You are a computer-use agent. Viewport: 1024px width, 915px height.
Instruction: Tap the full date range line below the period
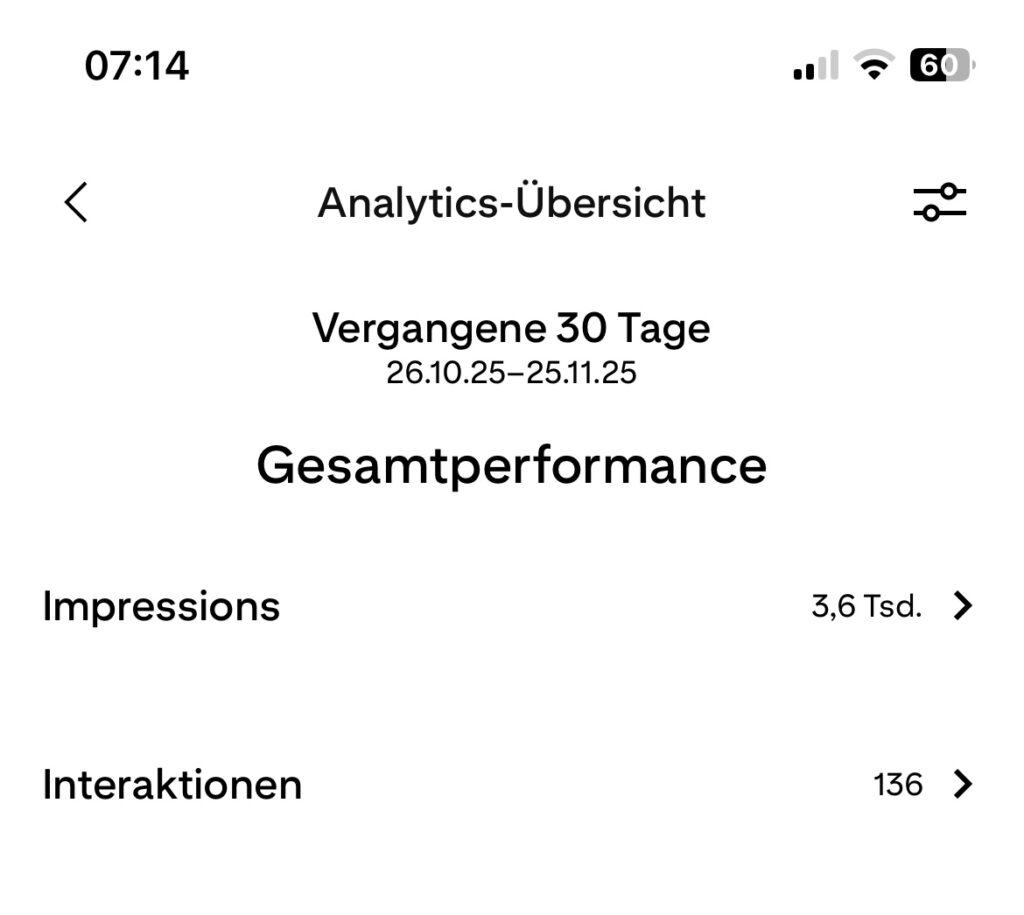[512, 374]
